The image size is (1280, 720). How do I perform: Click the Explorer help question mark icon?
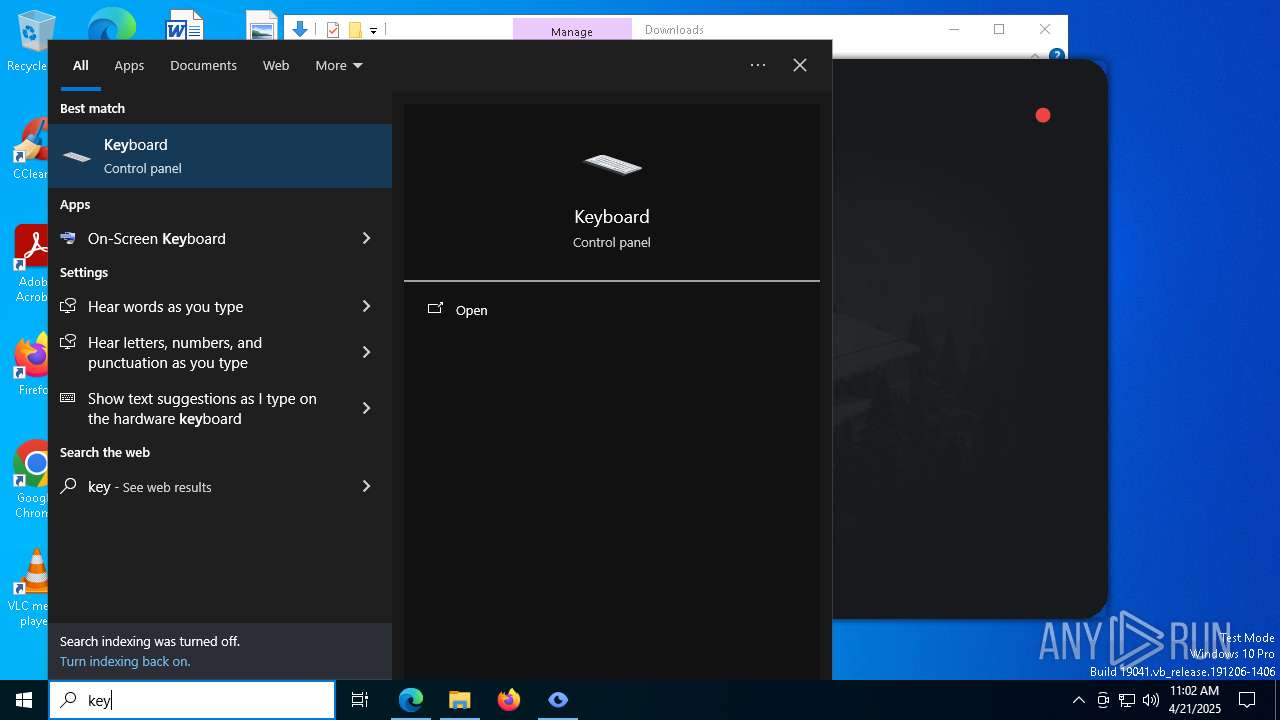point(1056,55)
